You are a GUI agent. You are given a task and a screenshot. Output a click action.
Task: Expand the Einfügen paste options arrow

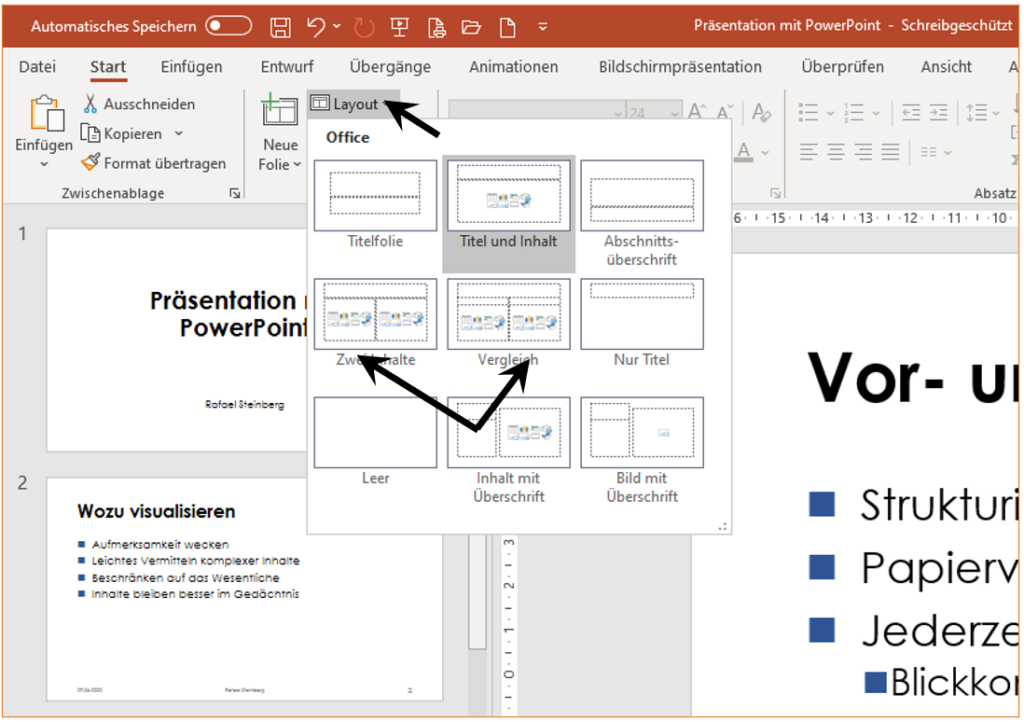(x=44, y=164)
